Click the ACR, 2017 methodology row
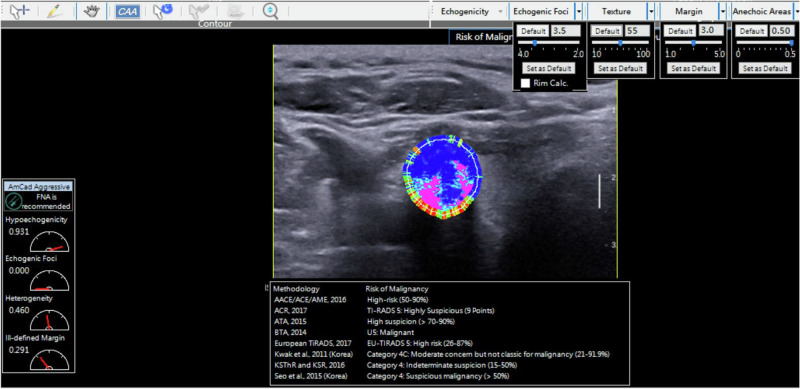This screenshot has height=389, width=800. click(449, 310)
